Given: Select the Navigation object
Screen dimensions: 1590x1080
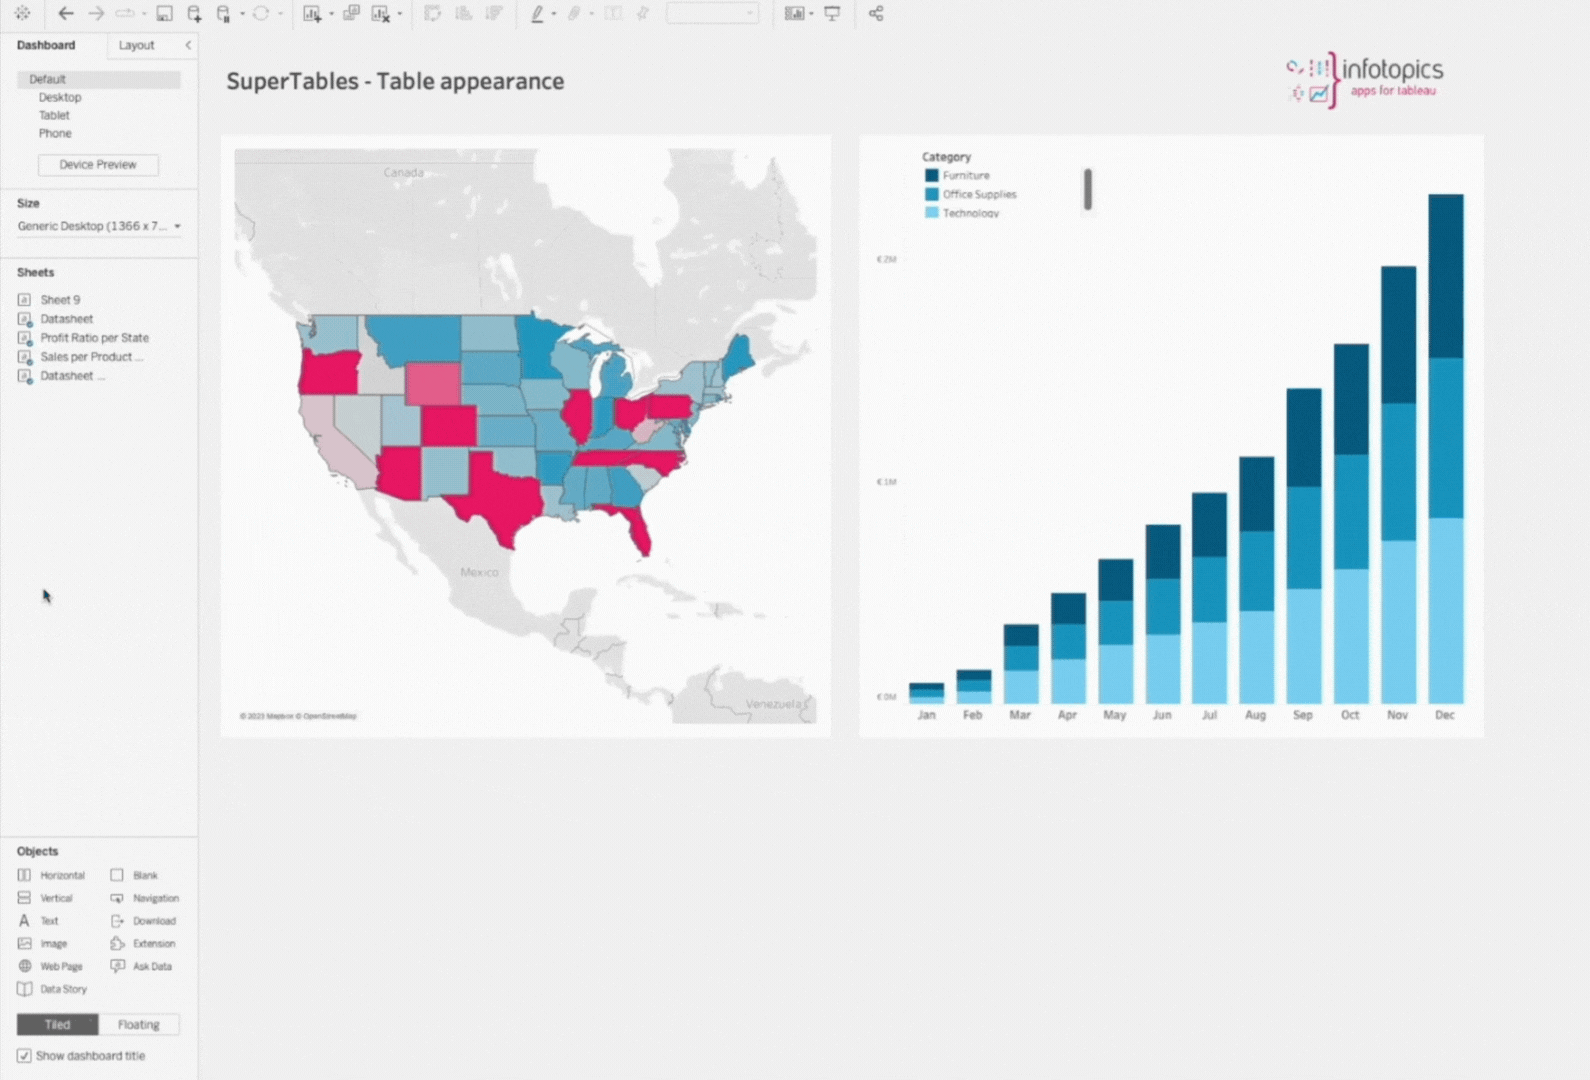Looking at the screenshot, I should 145,898.
